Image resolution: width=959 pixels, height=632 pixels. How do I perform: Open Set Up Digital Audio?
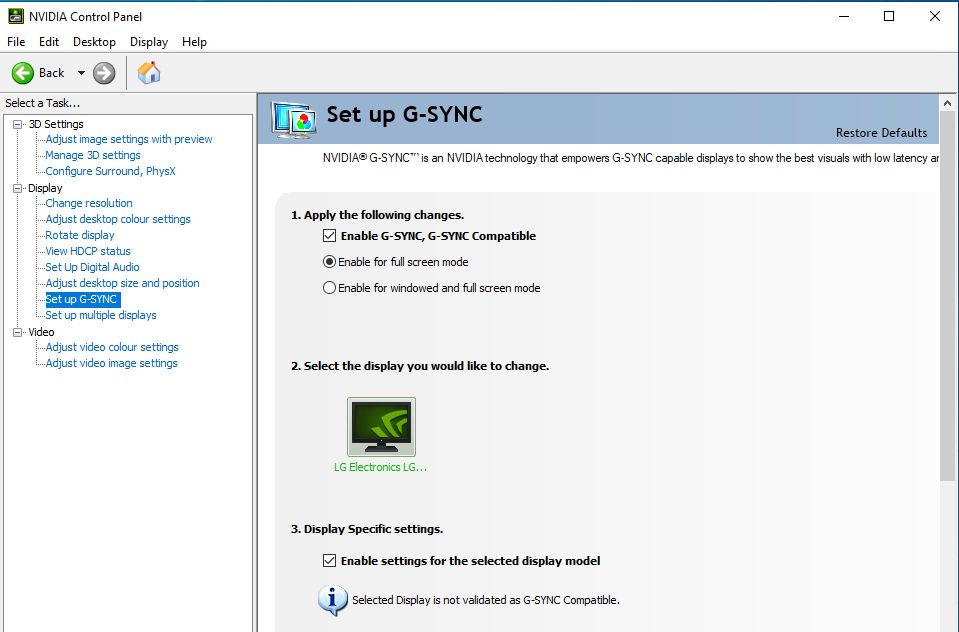[92, 267]
